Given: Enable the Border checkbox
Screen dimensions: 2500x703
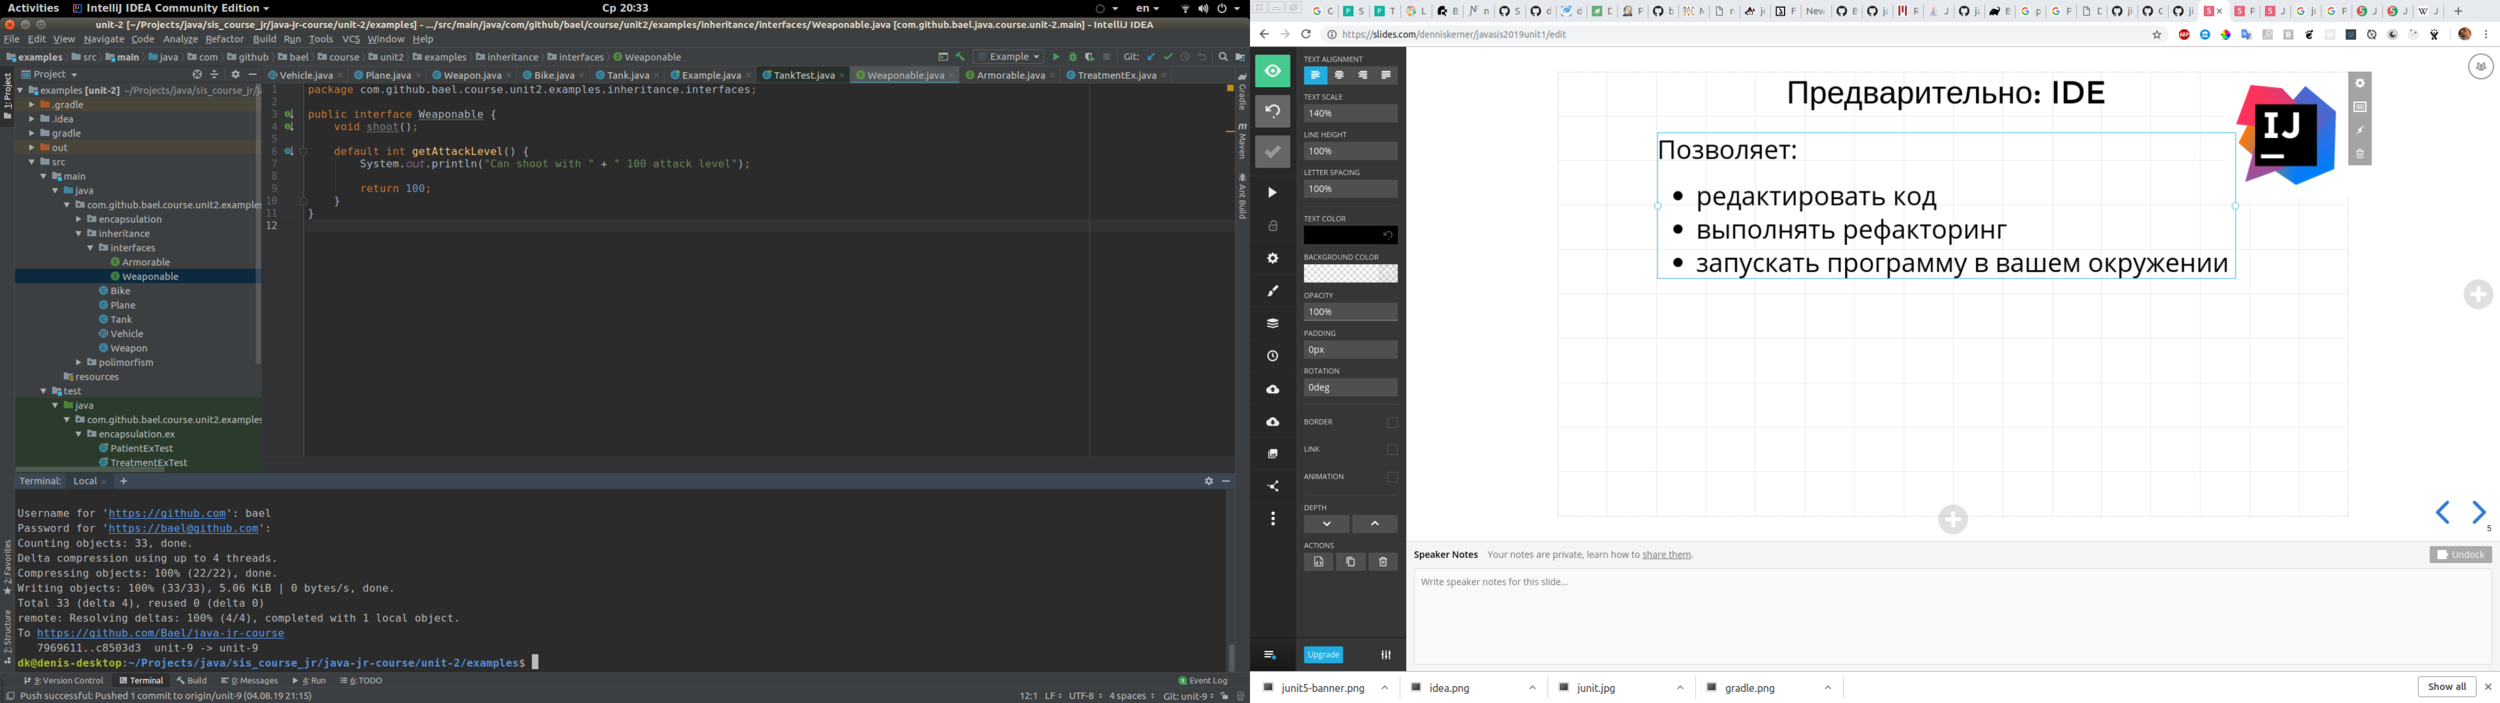Looking at the screenshot, I should [1392, 422].
